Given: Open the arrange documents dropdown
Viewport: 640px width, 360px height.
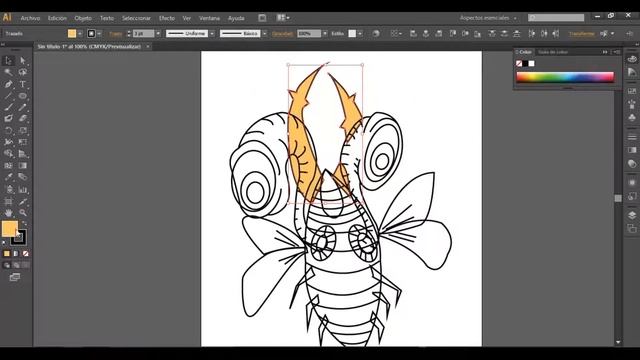Looking at the screenshot, I should coord(283,18).
